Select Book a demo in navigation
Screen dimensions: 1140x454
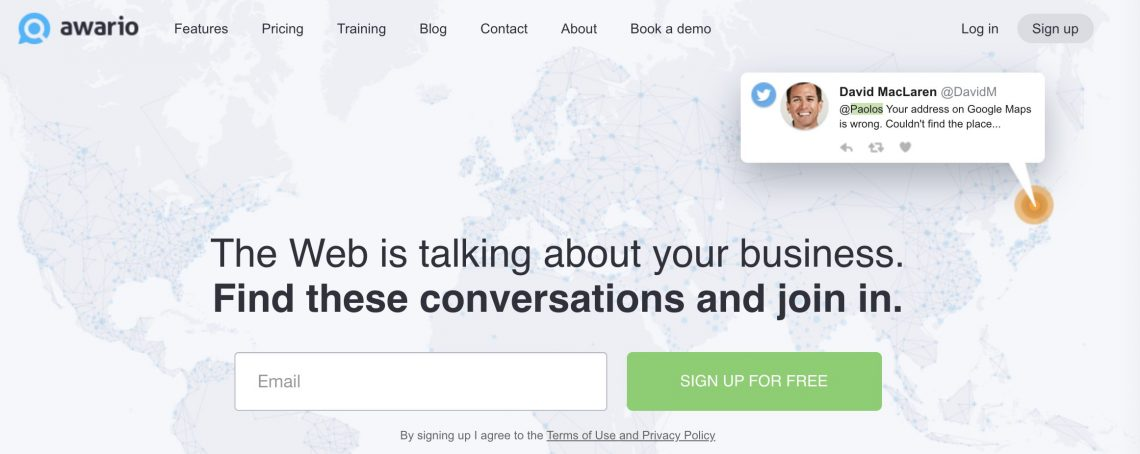click(x=670, y=29)
